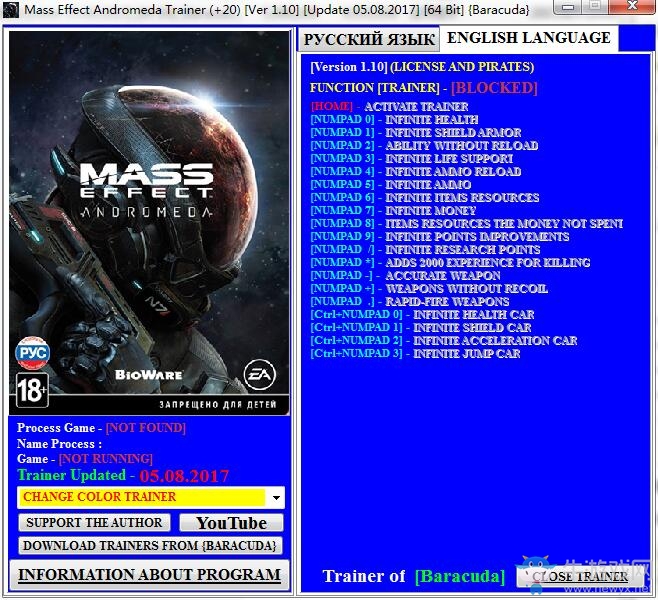The width and height of the screenshot is (658, 600).
Task: Minimize the trainer window
Action: pyautogui.click(x=568, y=7)
